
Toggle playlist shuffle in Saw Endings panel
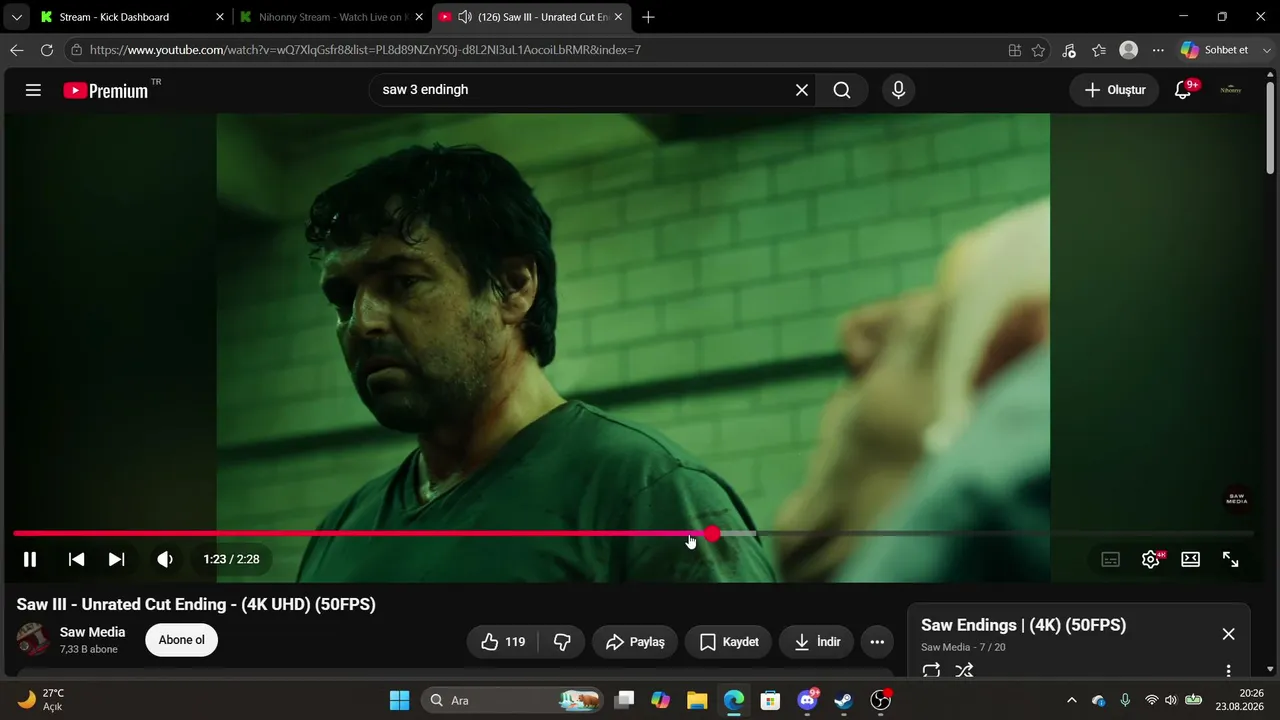point(964,670)
